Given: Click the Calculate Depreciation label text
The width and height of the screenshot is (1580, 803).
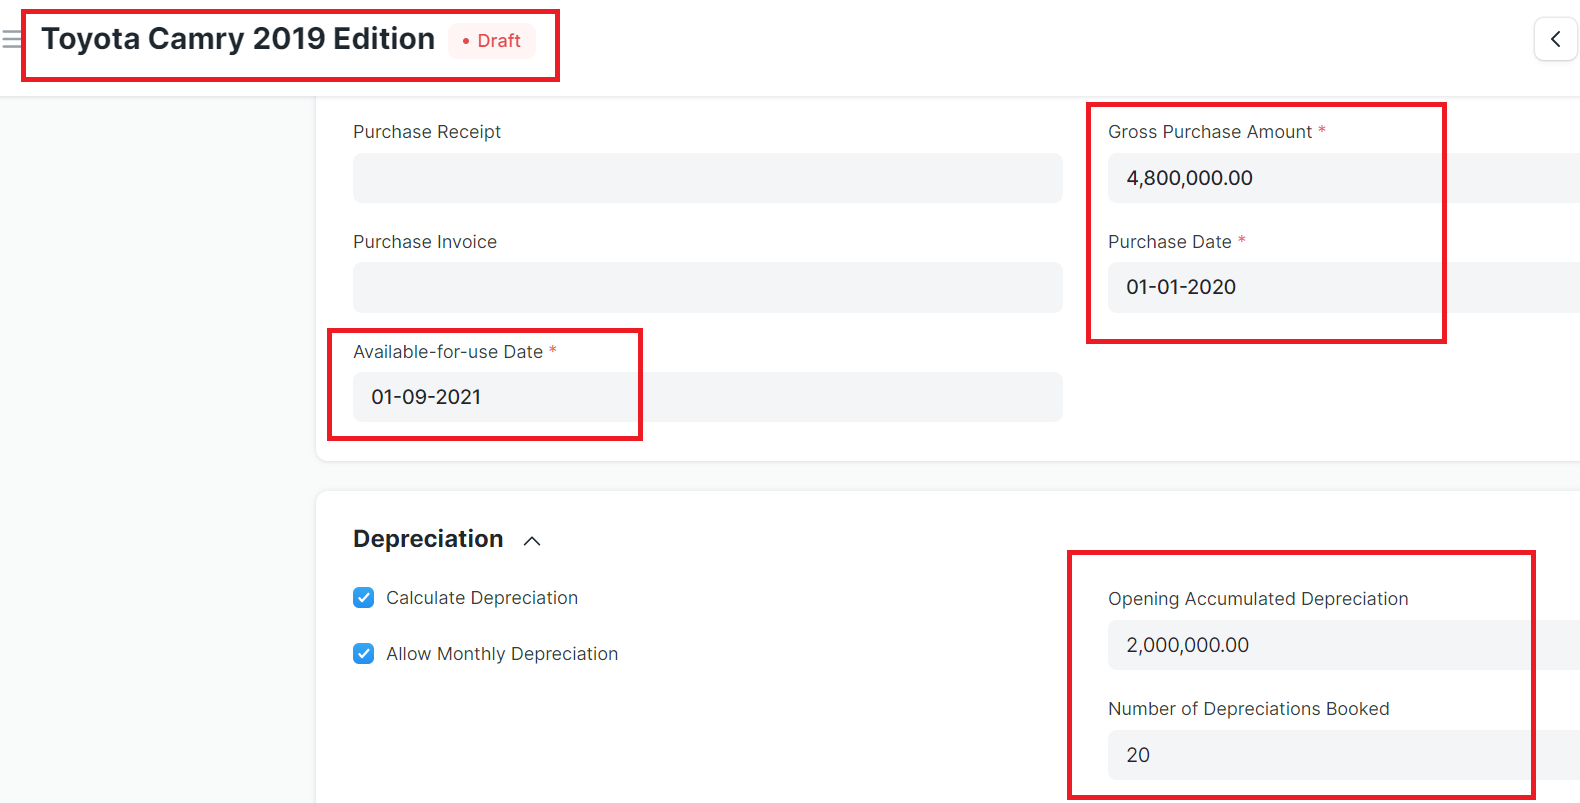Looking at the screenshot, I should click(x=481, y=597).
